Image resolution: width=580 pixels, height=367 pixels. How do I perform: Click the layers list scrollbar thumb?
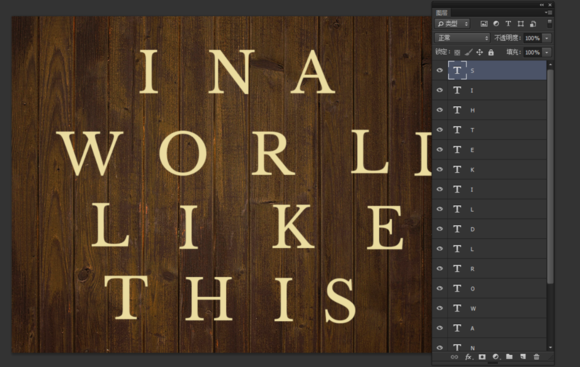pos(550,176)
